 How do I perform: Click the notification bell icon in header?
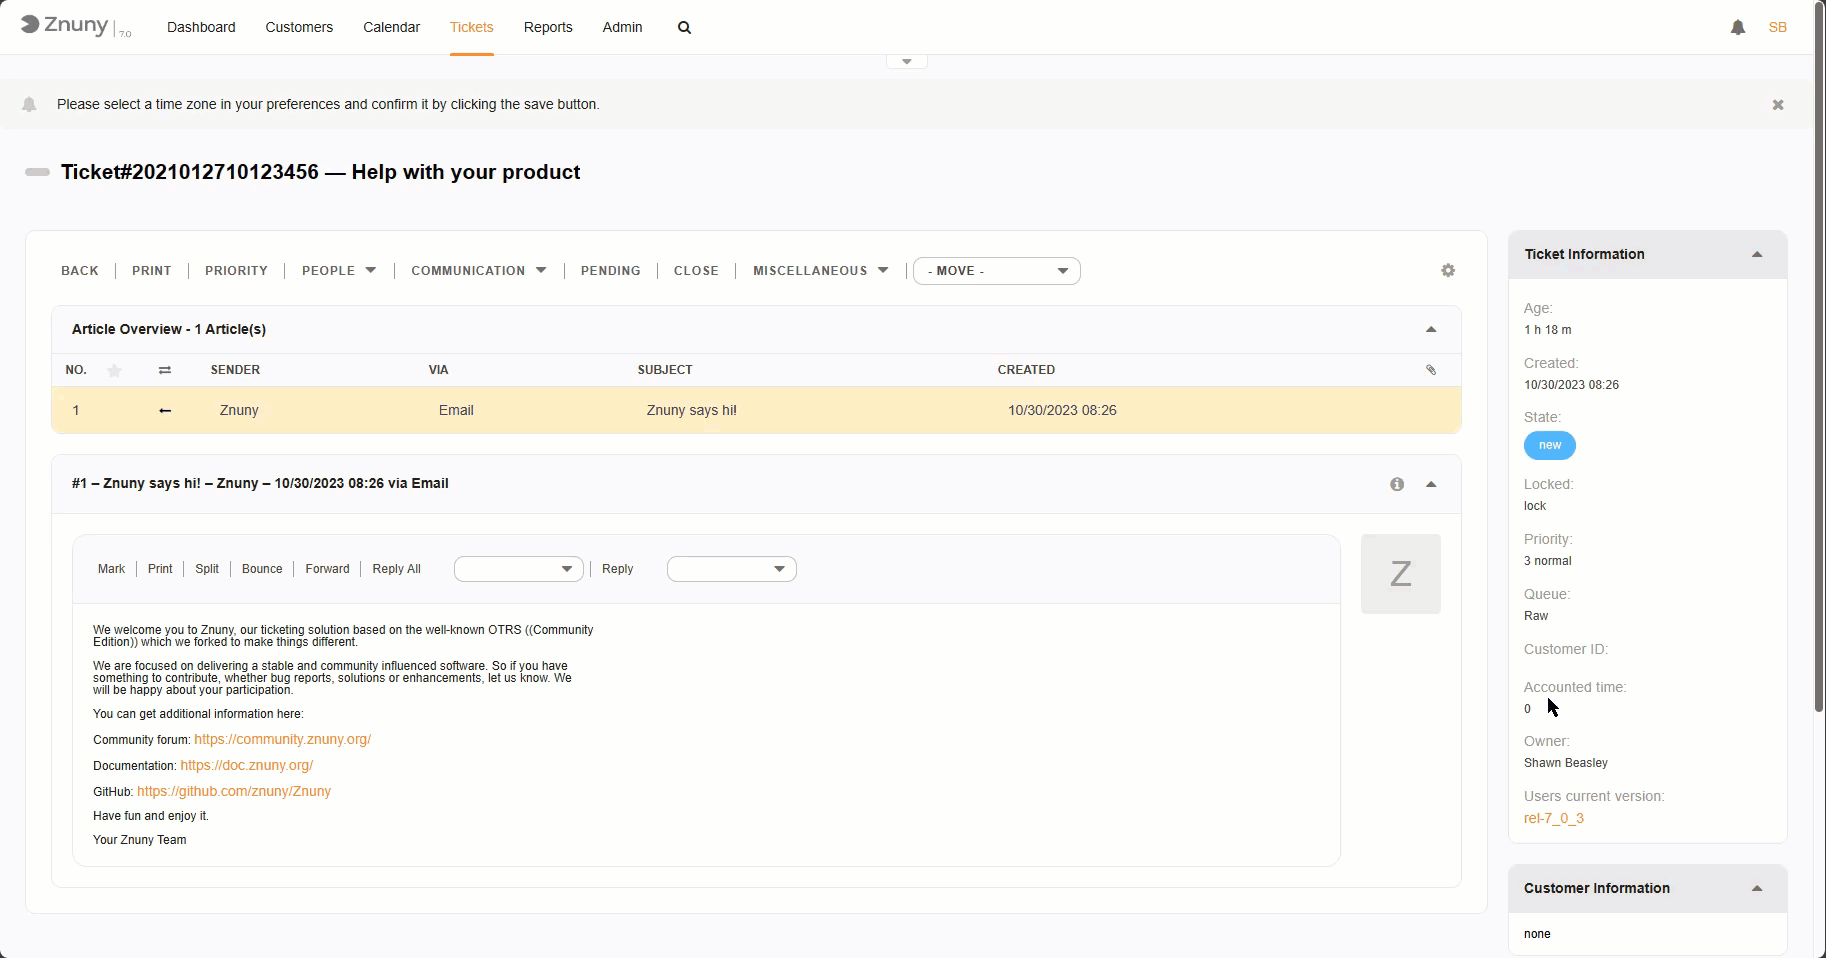tap(1737, 28)
